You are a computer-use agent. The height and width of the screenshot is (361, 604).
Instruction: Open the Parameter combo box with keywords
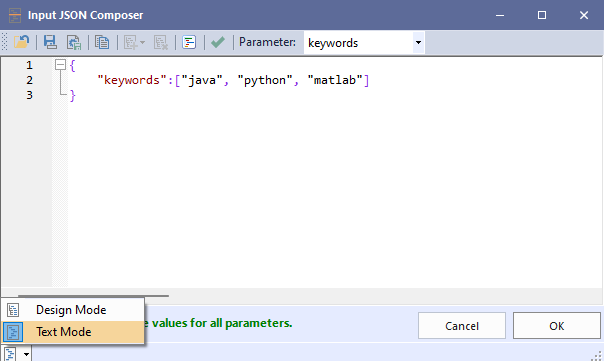[x=364, y=42]
